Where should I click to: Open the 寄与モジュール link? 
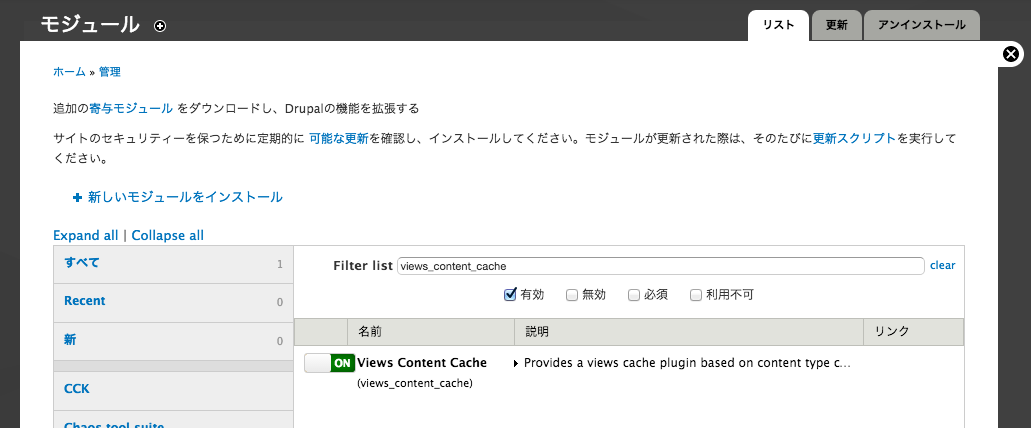[x=131, y=108]
